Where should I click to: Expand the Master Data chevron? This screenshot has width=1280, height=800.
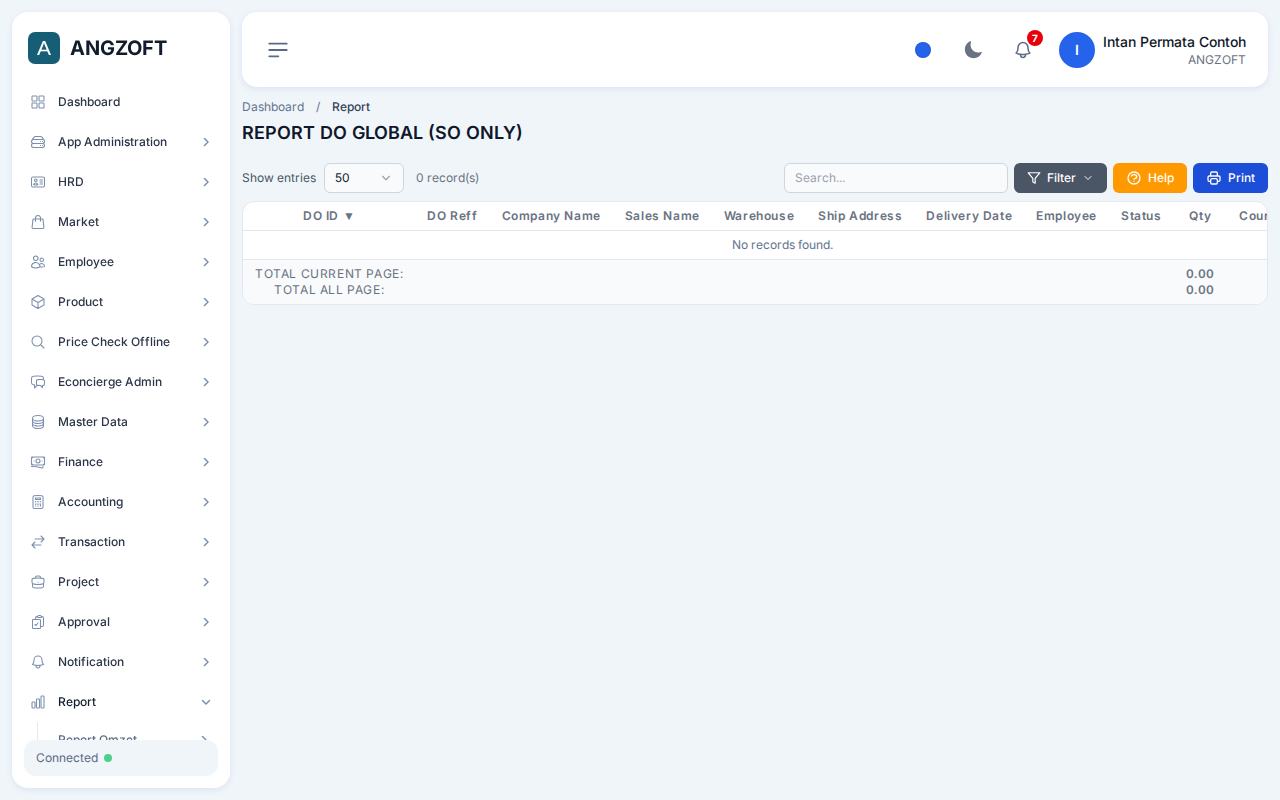[x=206, y=422]
